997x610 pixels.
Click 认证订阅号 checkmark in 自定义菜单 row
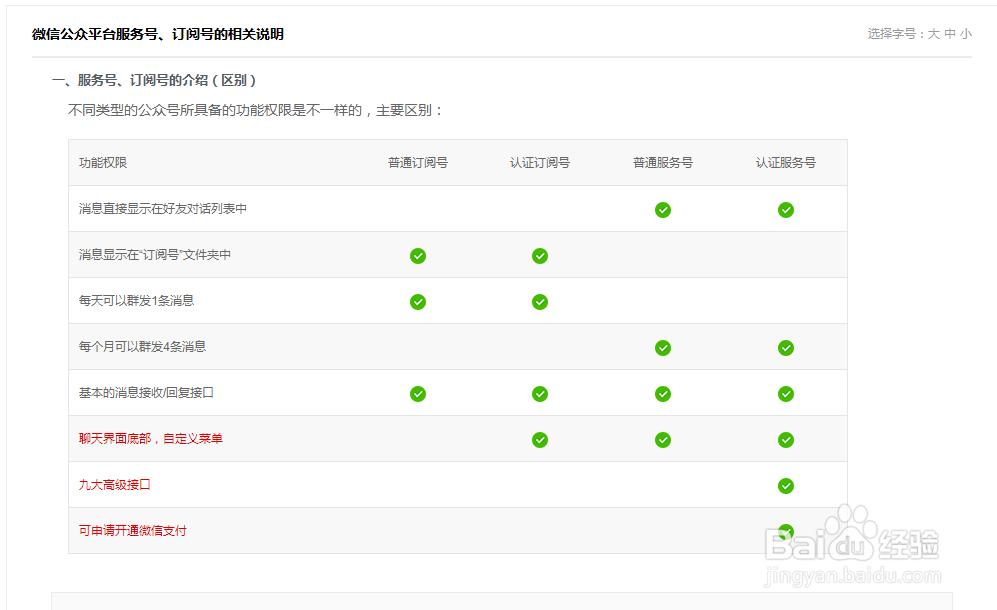click(x=540, y=440)
